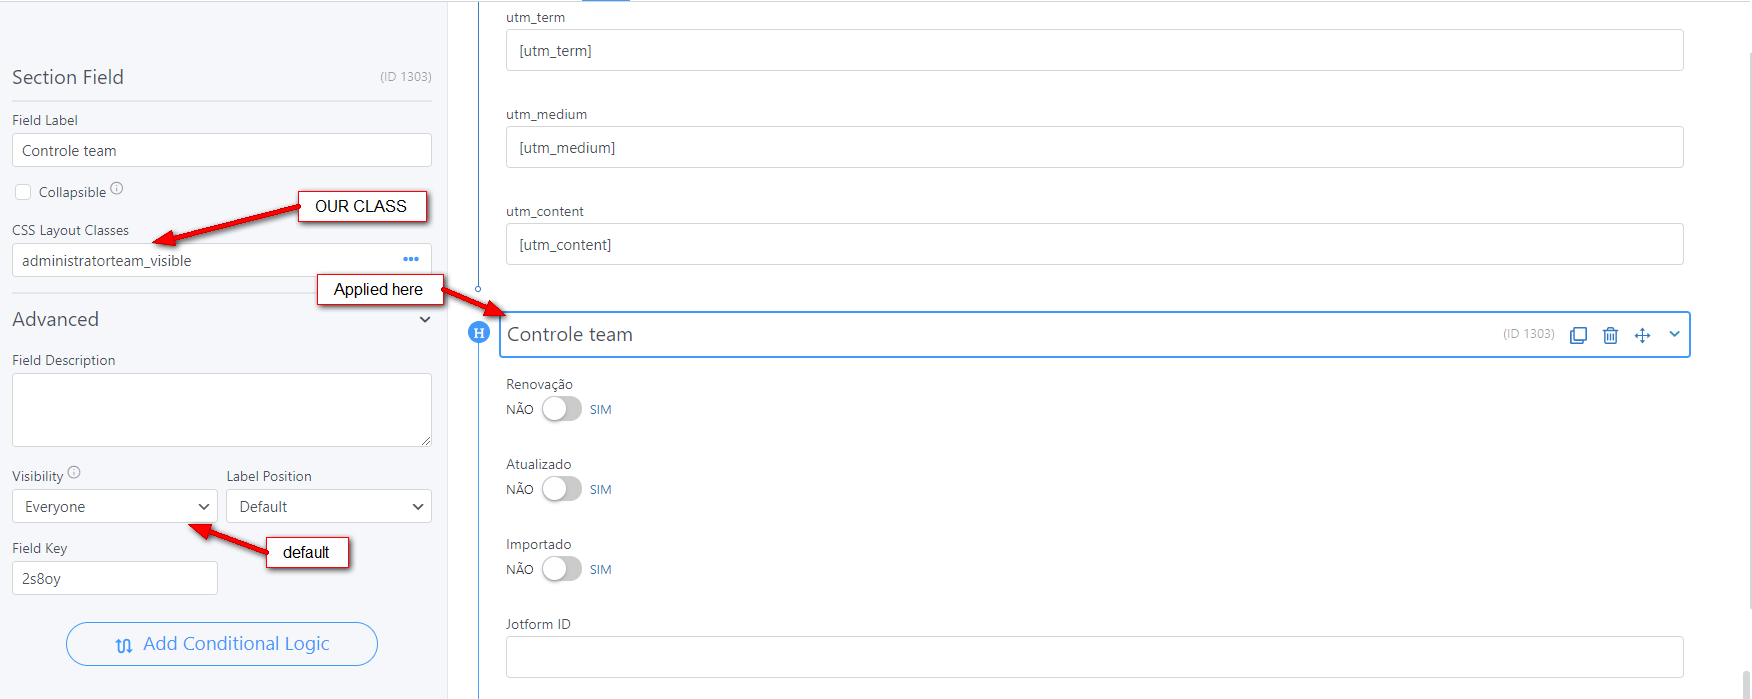Click the duplicate icon on Controle team
1752x699 pixels.
1578,335
